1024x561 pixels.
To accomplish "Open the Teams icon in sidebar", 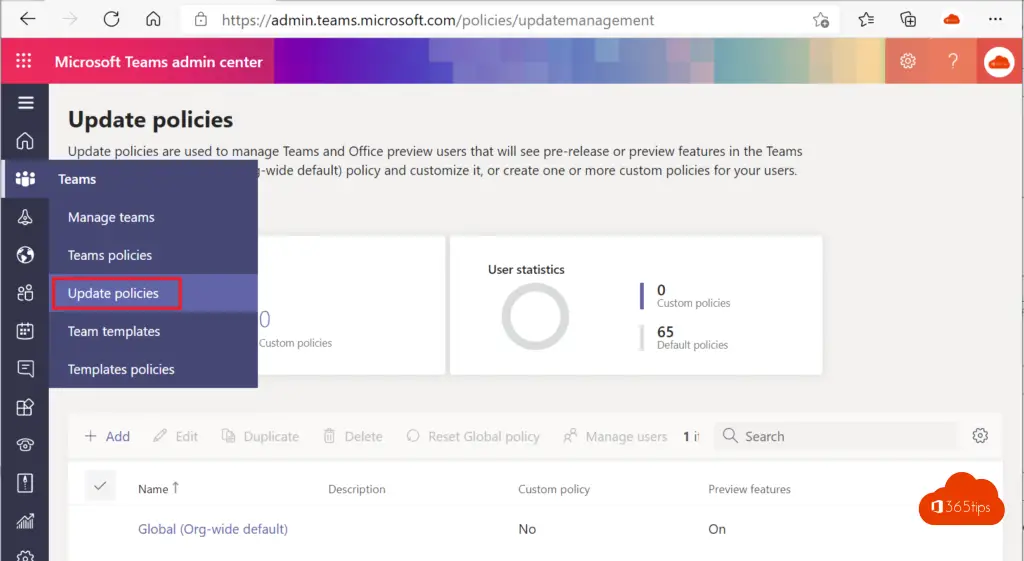I will coord(26,179).
